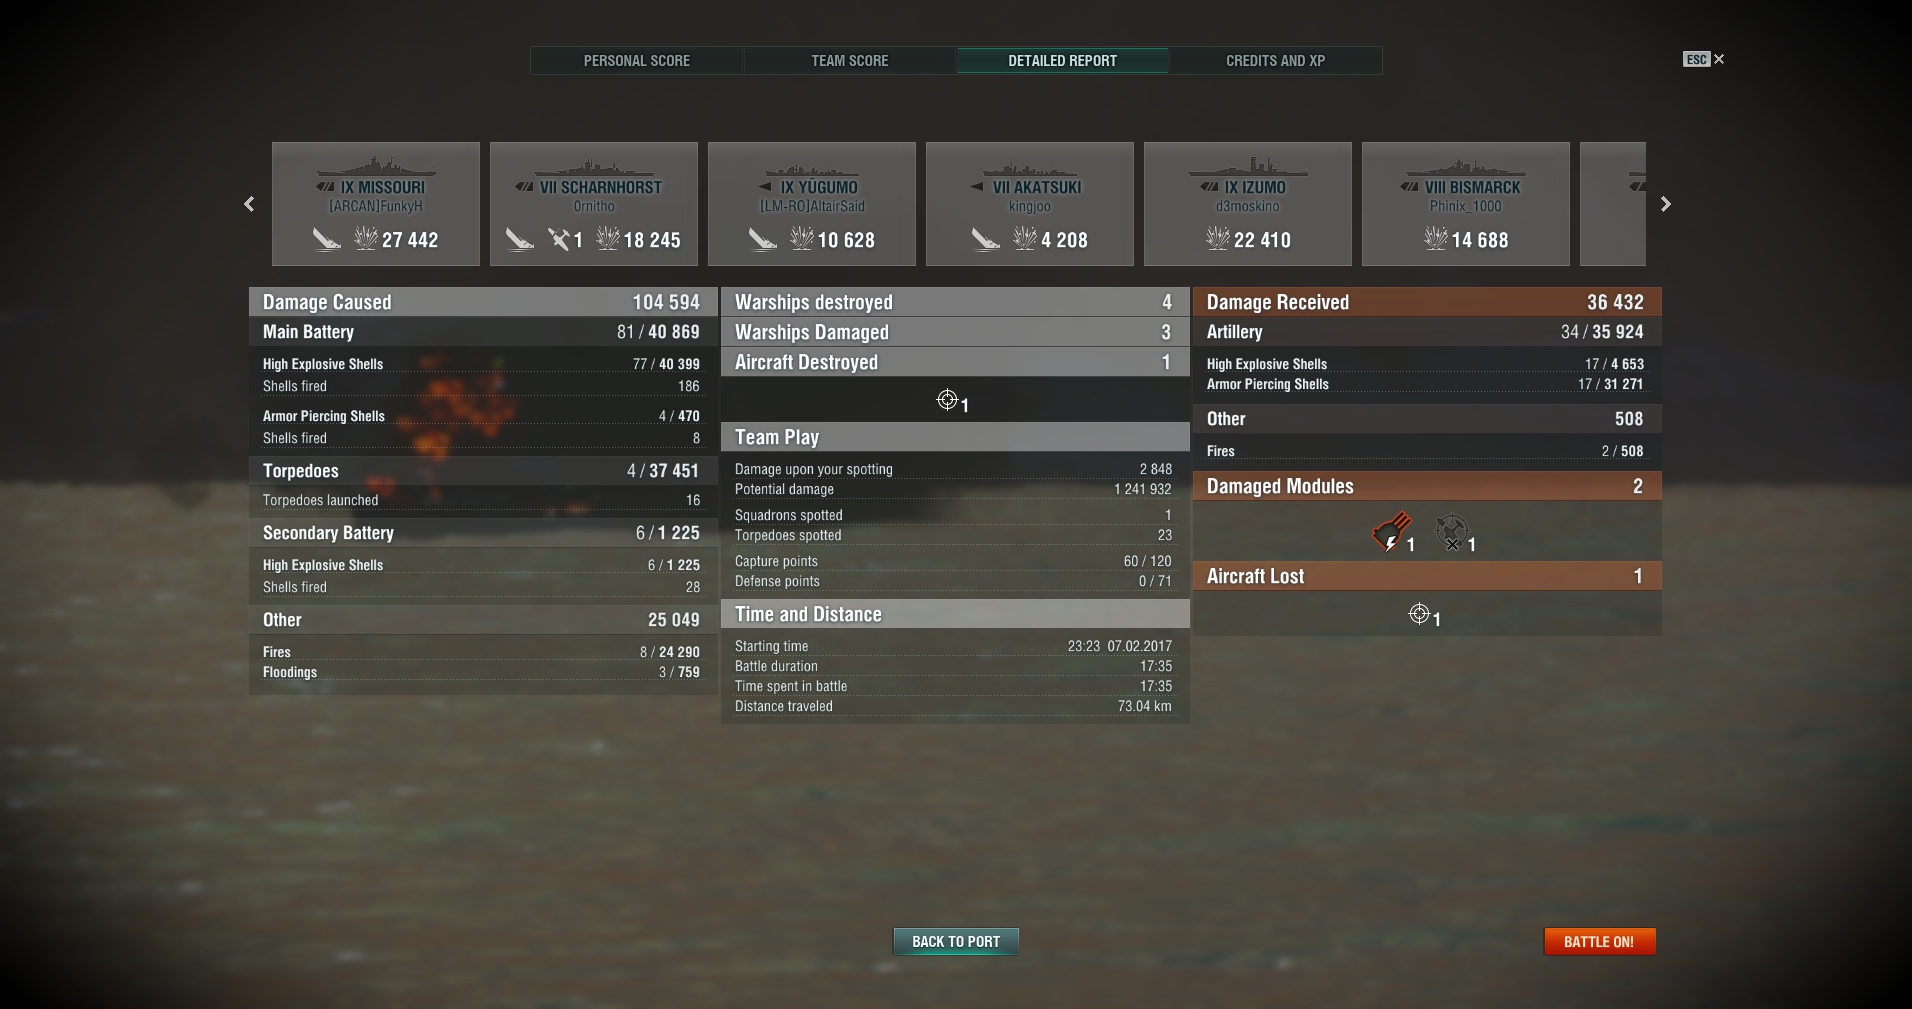Select the IX Izumo ship card
The height and width of the screenshot is (1009, 1912).
coord(1248,204)
